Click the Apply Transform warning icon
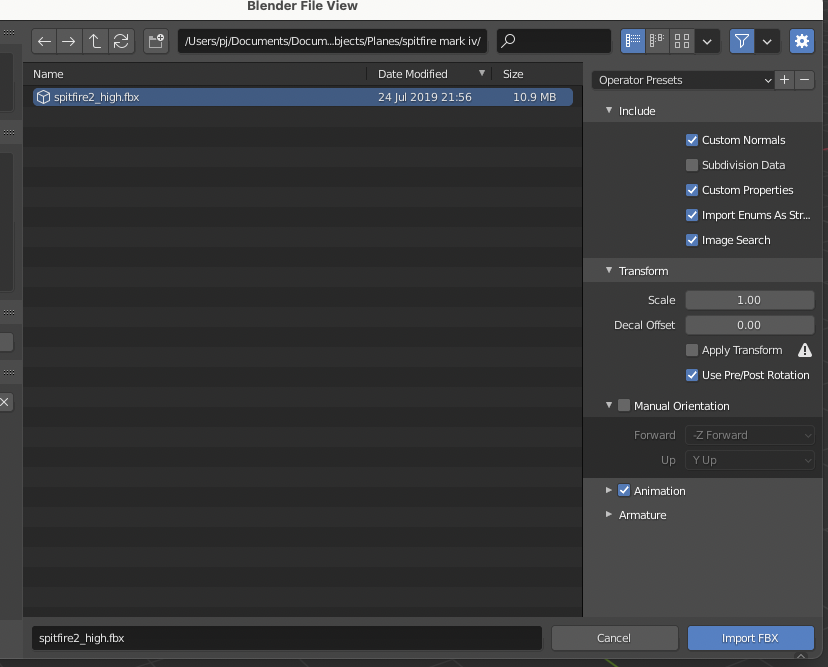828x667 pixels. tap(805, 350)
